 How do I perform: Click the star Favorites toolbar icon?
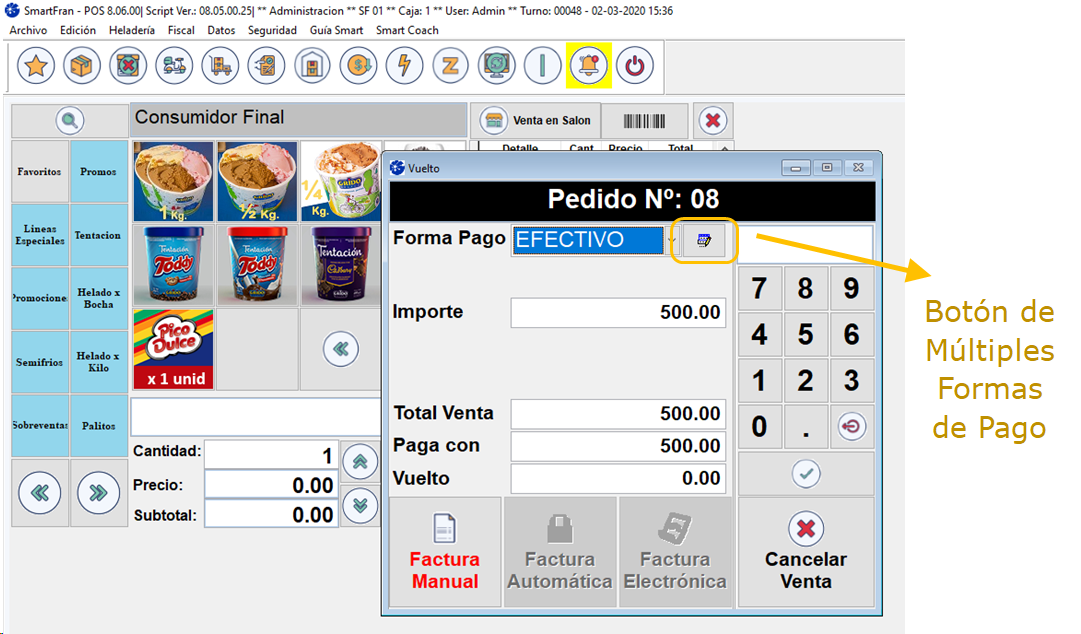36,67
